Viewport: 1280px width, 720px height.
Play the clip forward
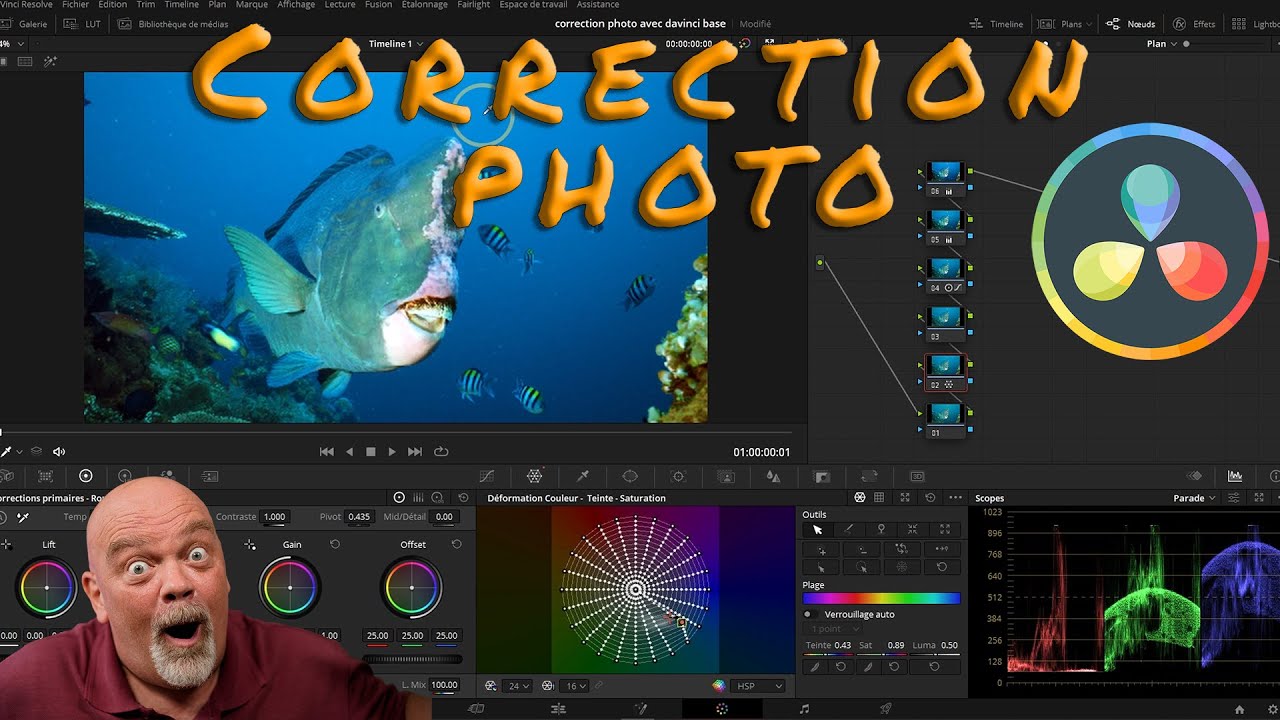392,452
